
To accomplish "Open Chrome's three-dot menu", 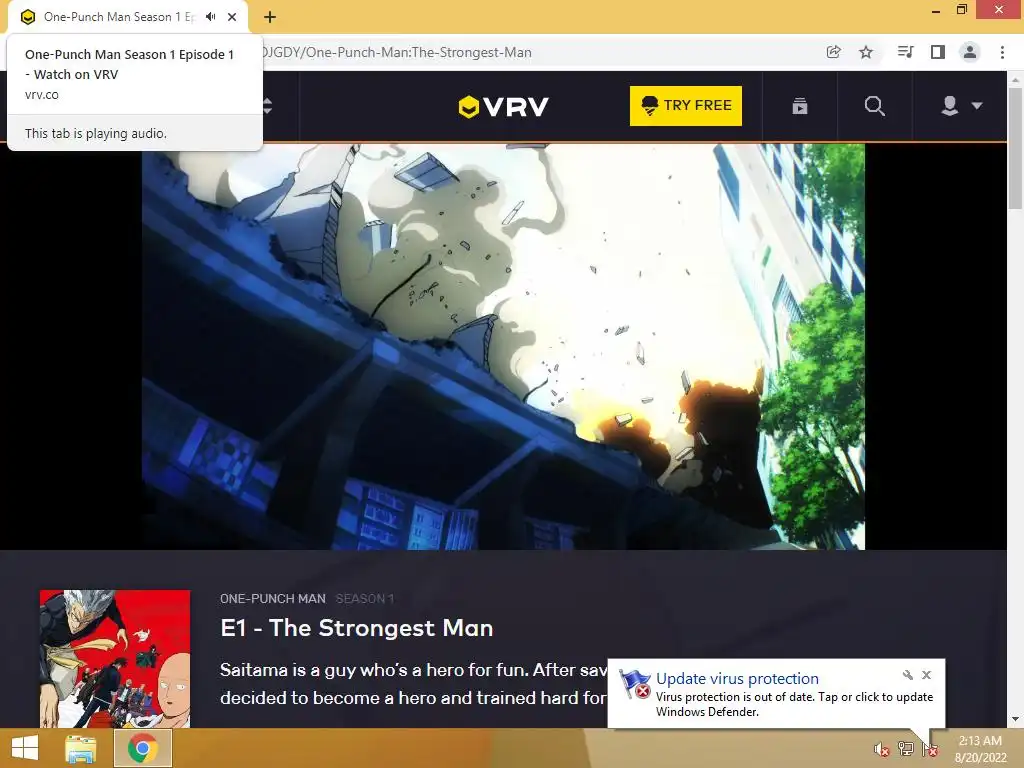I will [x=1002, y=52].
